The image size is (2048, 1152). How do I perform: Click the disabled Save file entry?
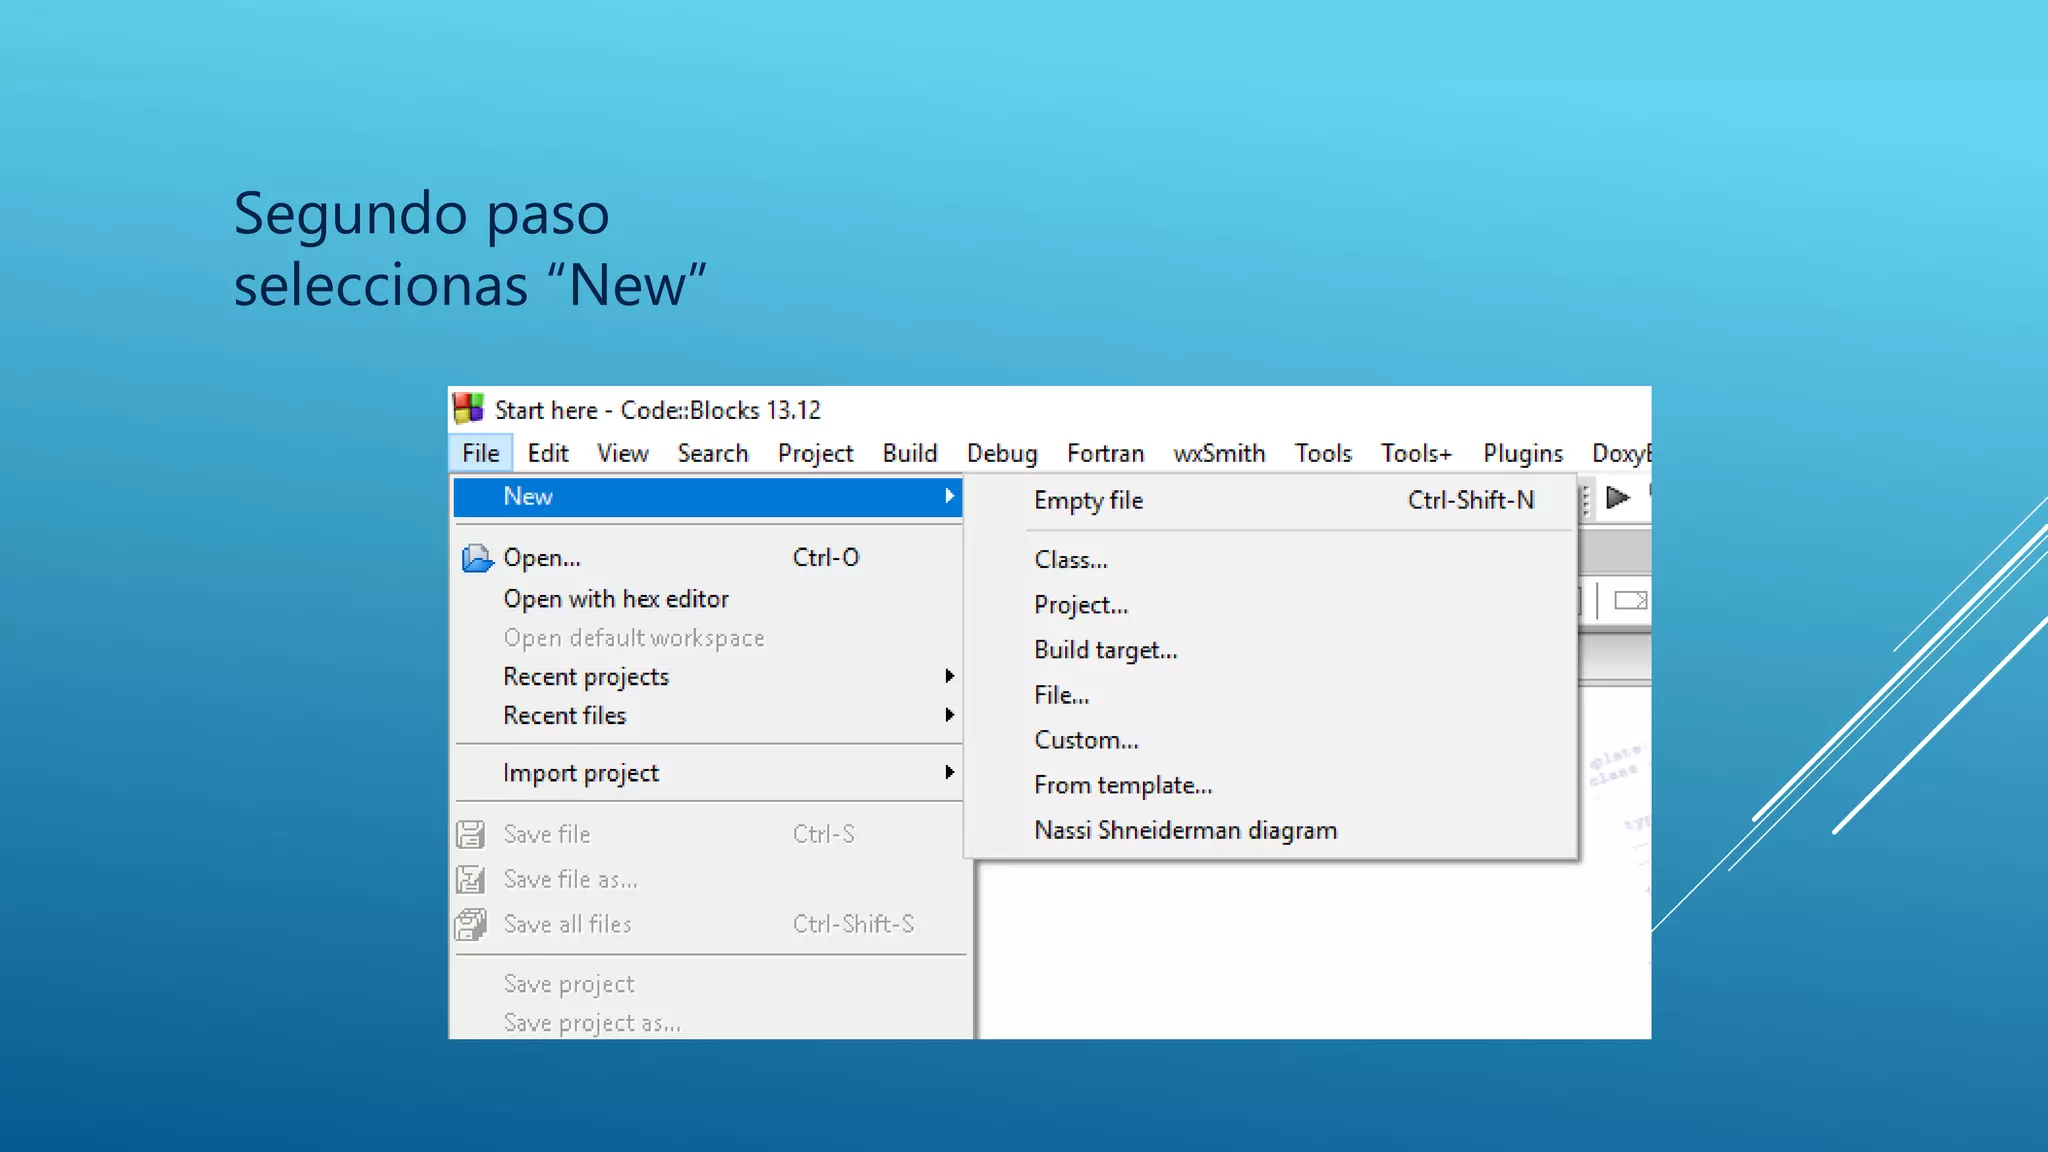point(708,834)
